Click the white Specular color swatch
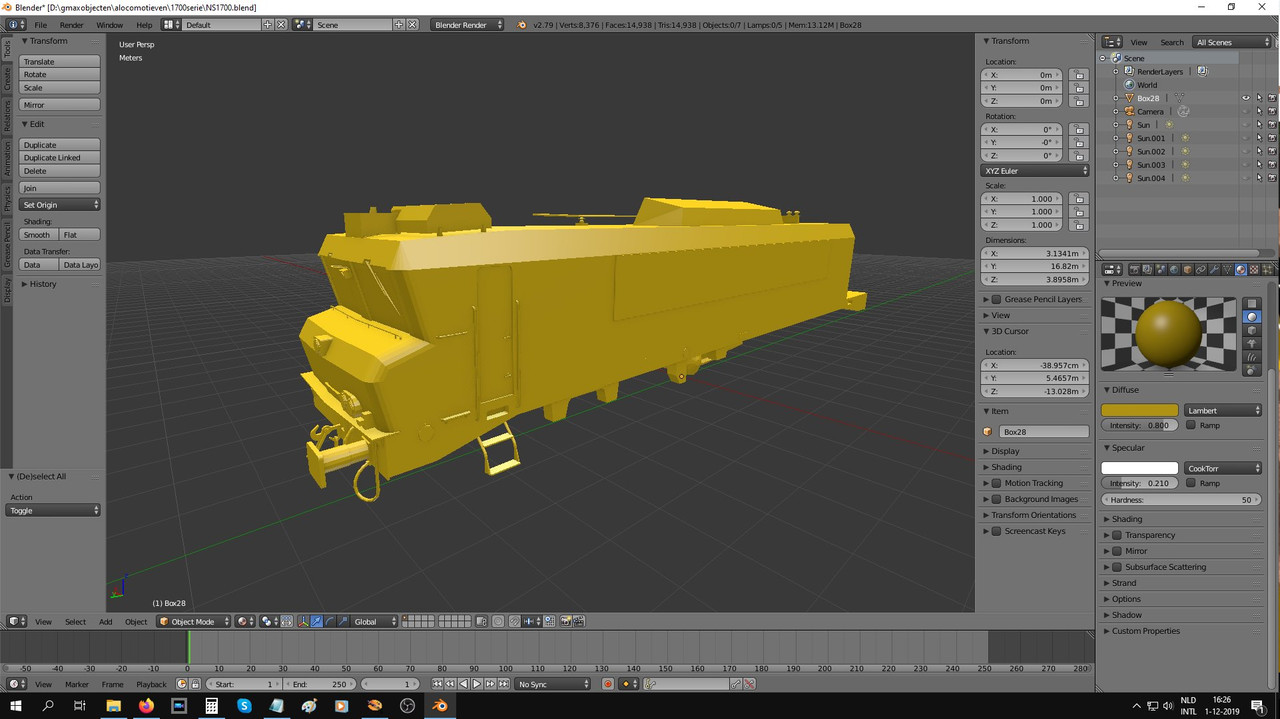This screenshot has width=1280, height=719. tap(1140, 468)
